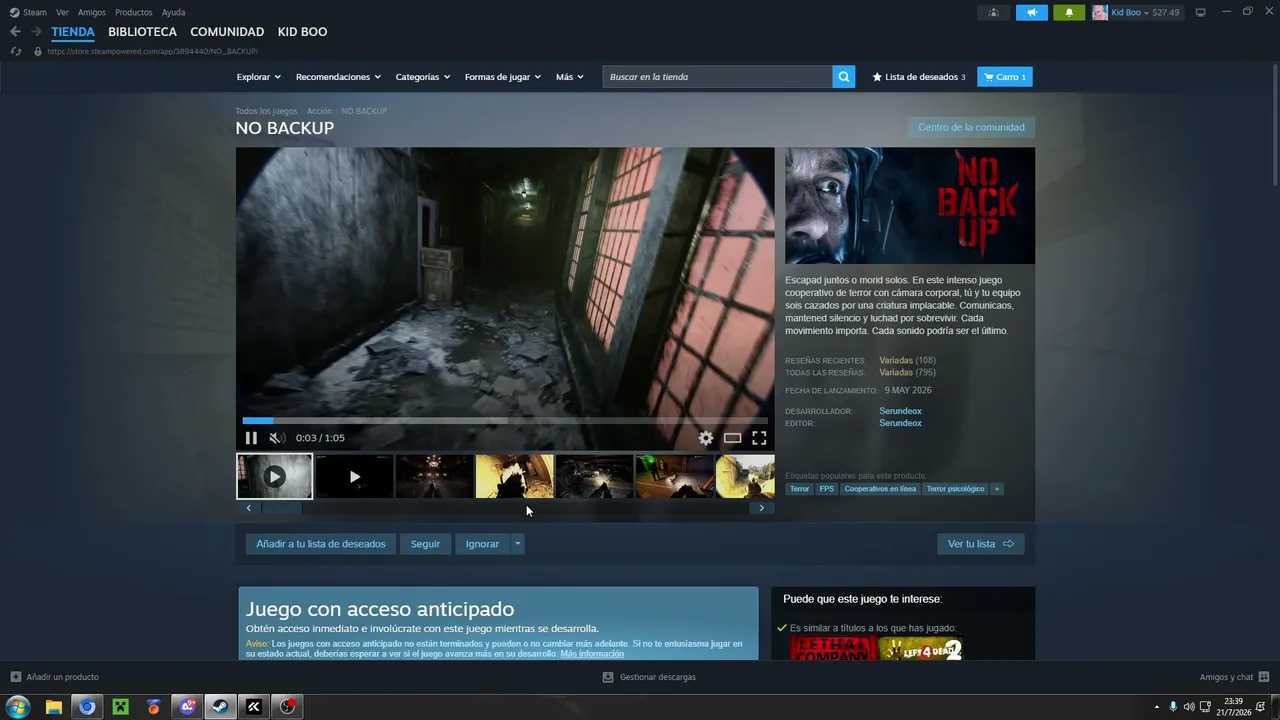
Task: Navigate forward with the forward arrow
Action: (36, 32)
